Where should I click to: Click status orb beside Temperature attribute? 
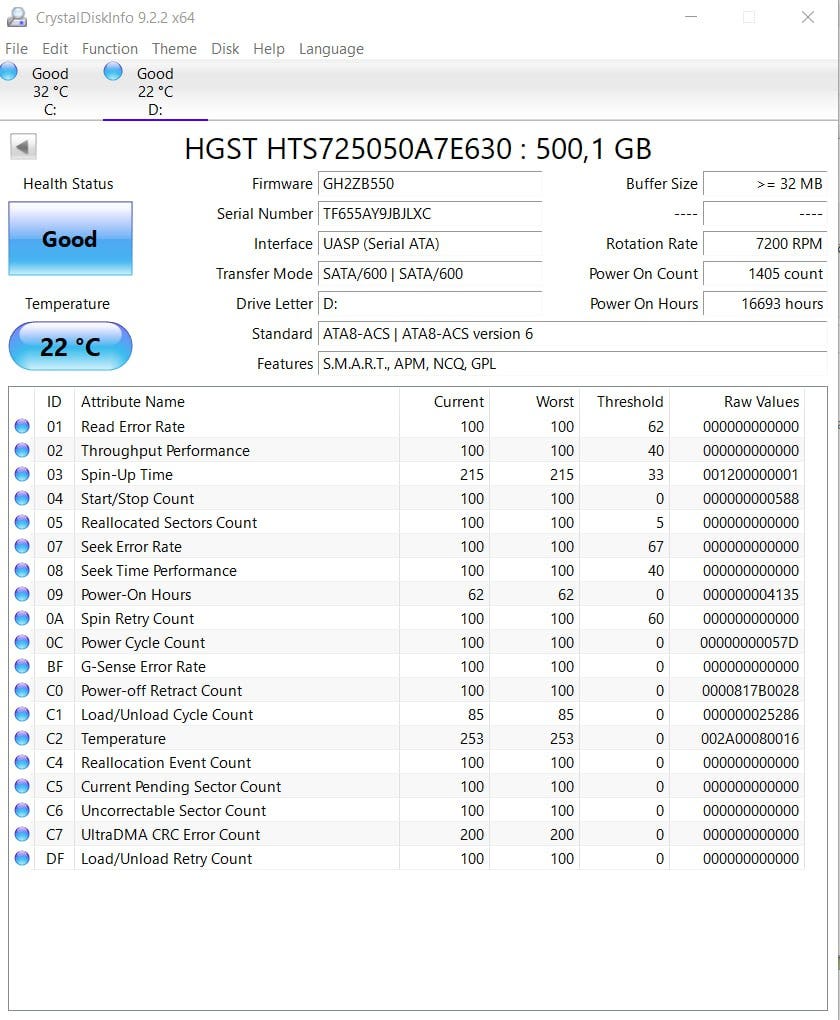click(x=22, y=739)
